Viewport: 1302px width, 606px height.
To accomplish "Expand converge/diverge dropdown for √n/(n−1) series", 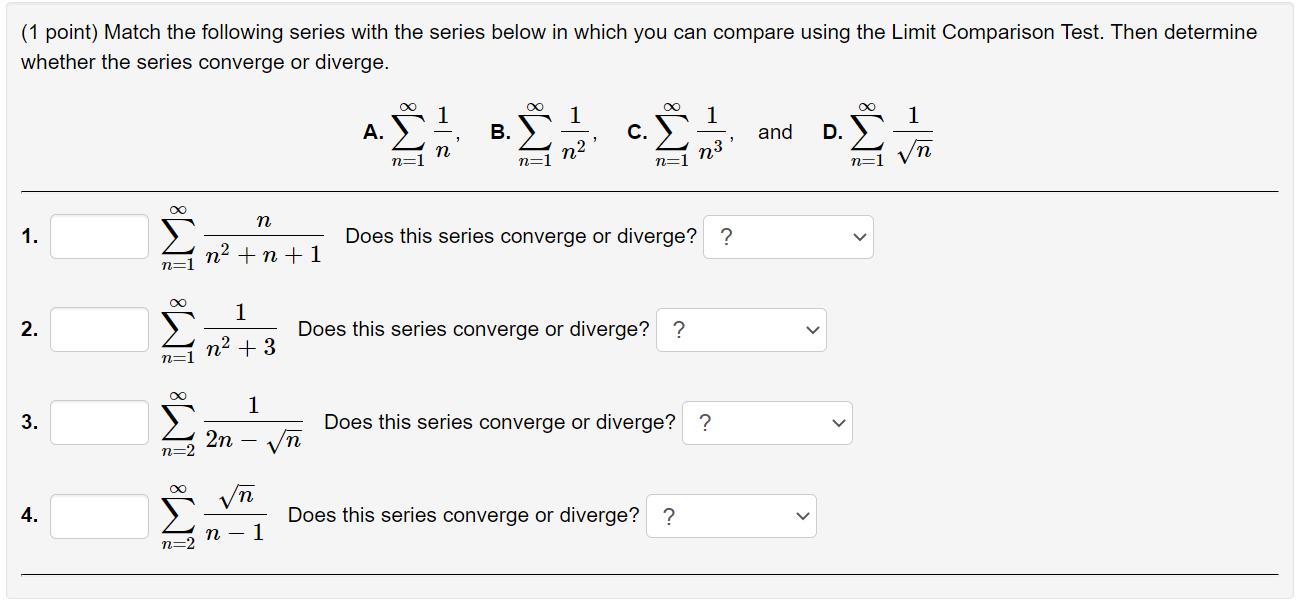I will (731, 516).
